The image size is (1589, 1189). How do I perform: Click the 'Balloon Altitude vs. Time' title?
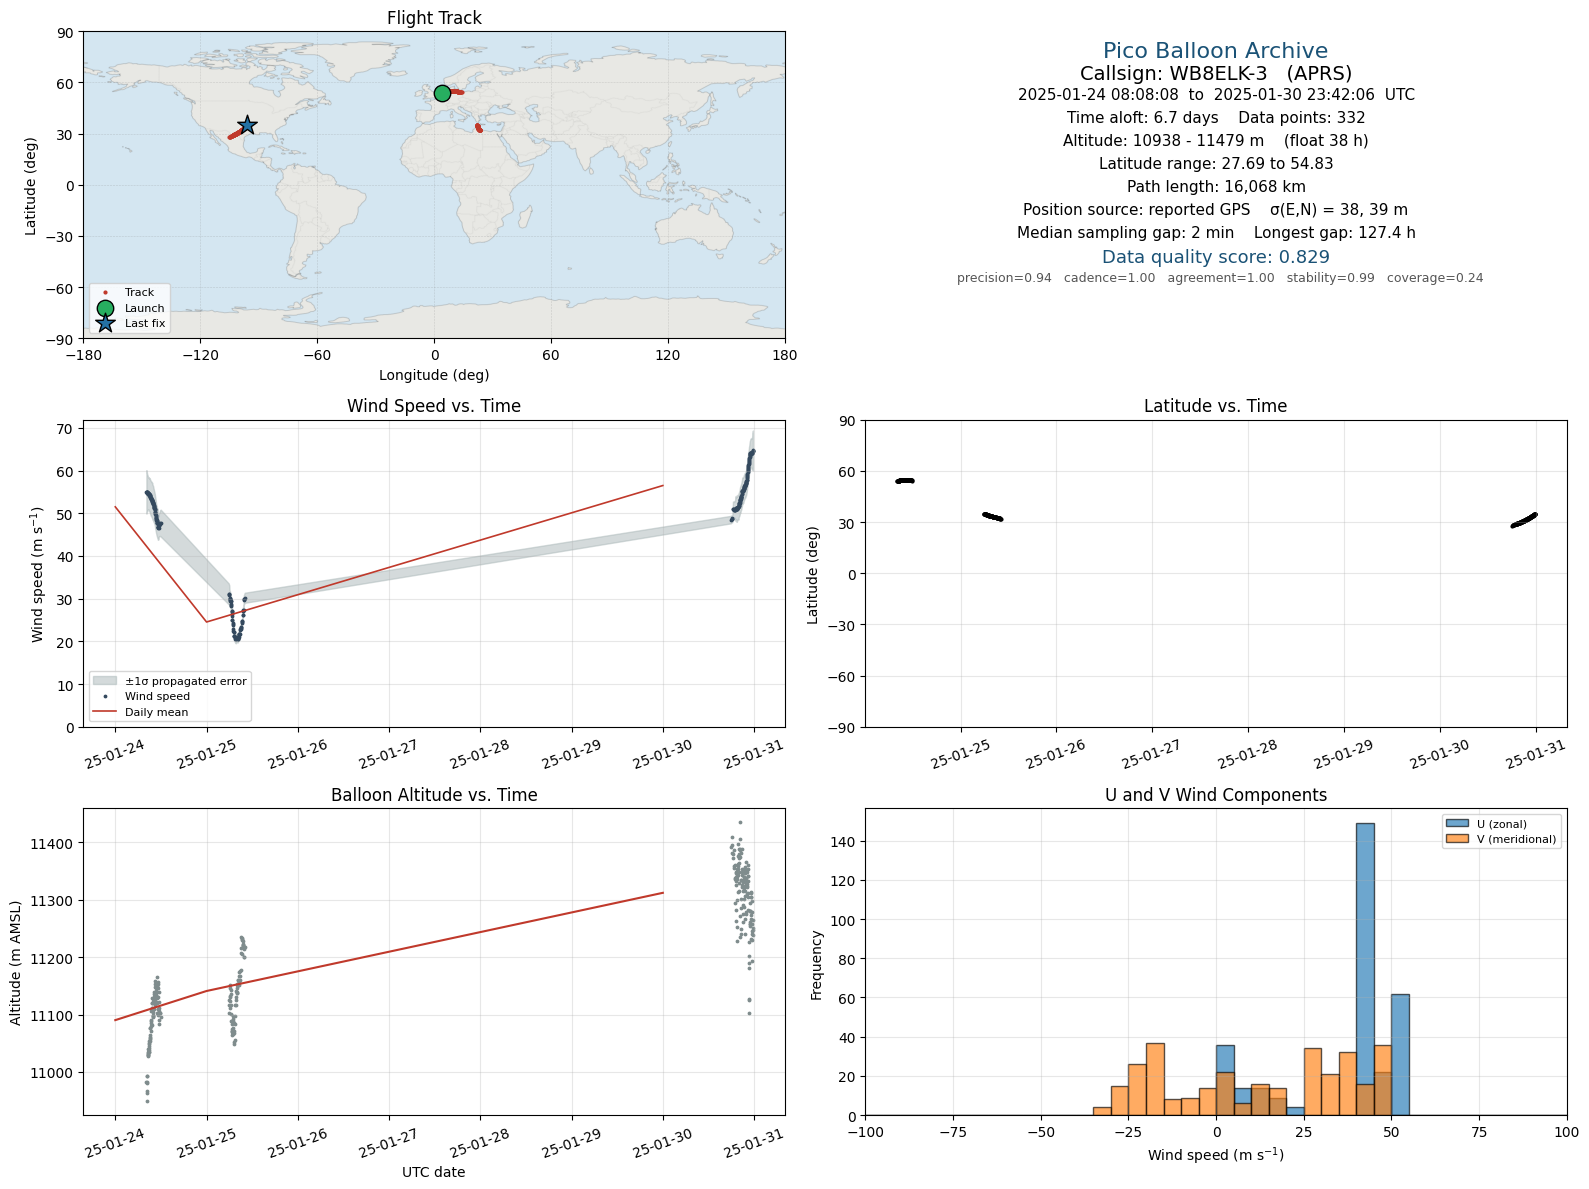(434, 795)
